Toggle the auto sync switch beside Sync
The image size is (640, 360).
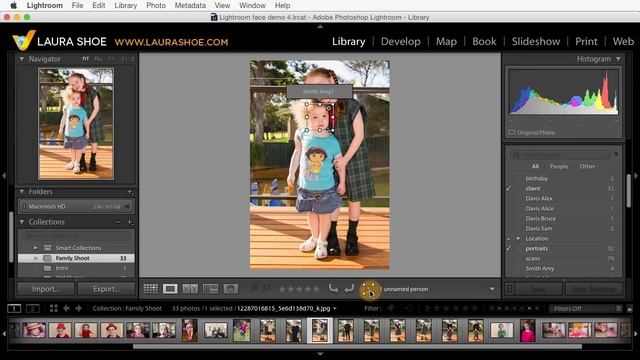(509, 289)
